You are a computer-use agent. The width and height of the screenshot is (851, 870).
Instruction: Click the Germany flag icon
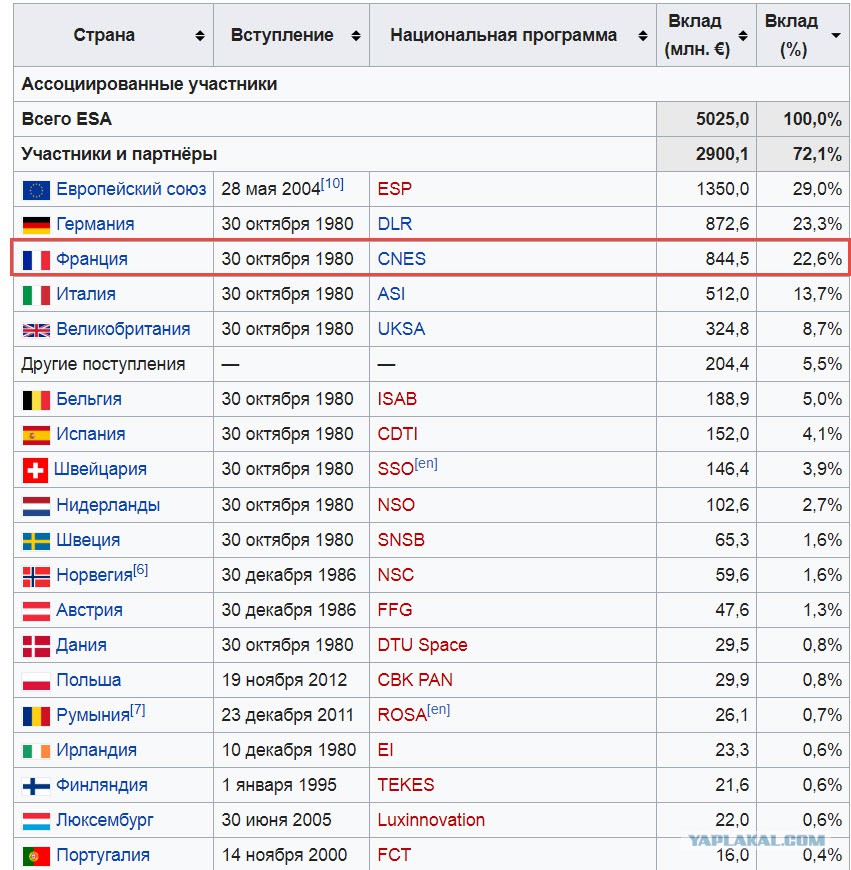[36, 225]
